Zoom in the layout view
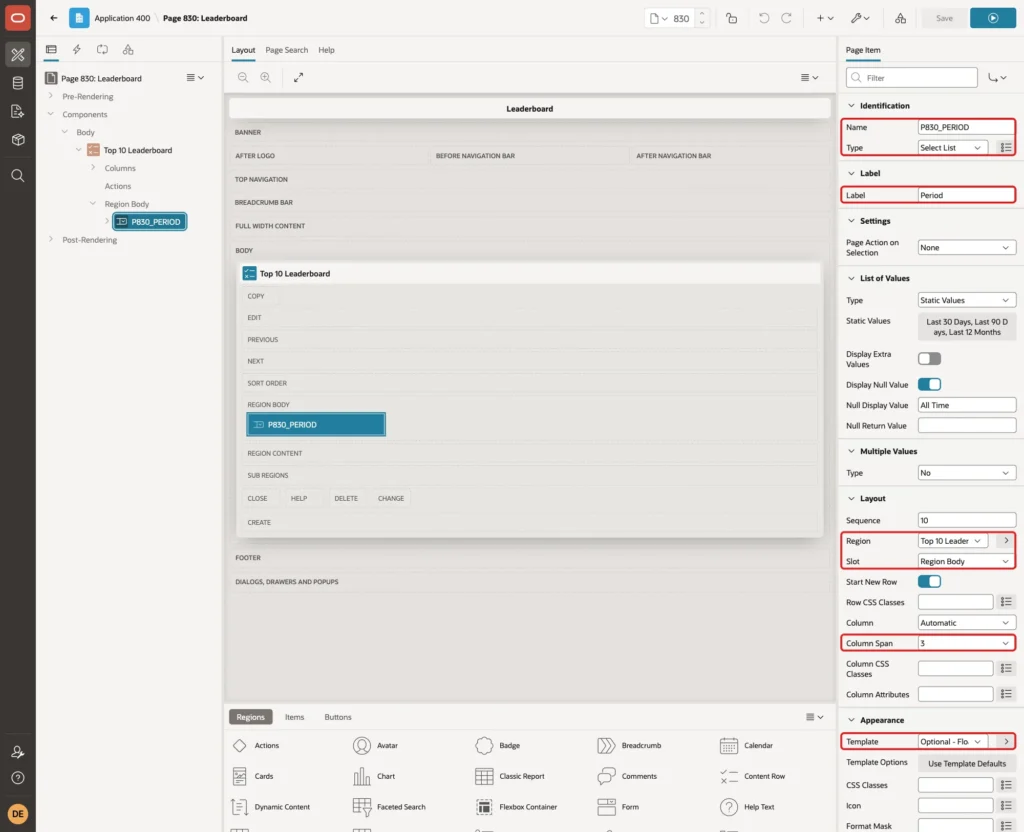 [266, 78]
